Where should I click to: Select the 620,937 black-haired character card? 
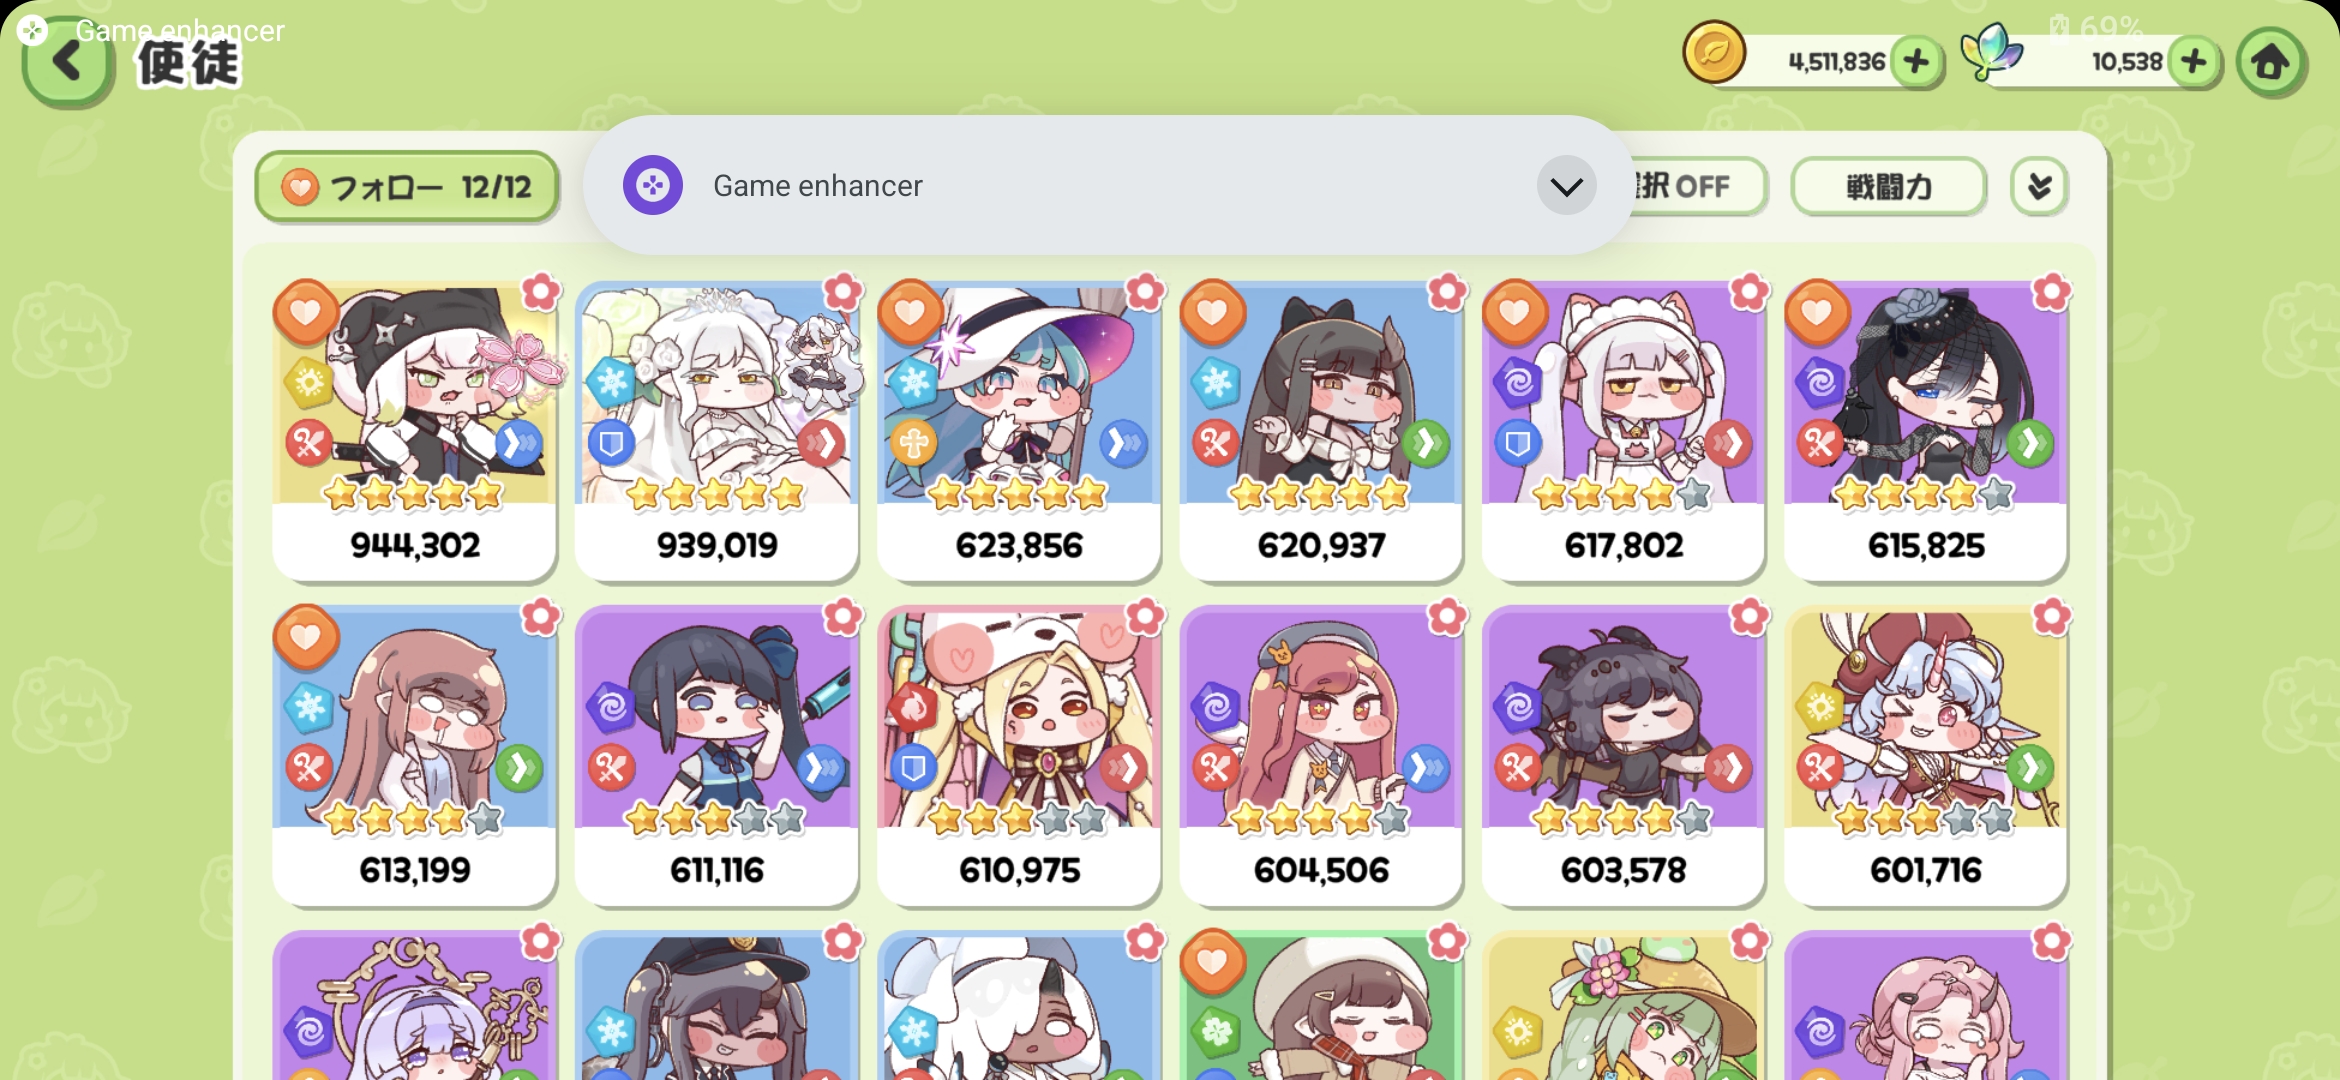(x=1321, y=431)
